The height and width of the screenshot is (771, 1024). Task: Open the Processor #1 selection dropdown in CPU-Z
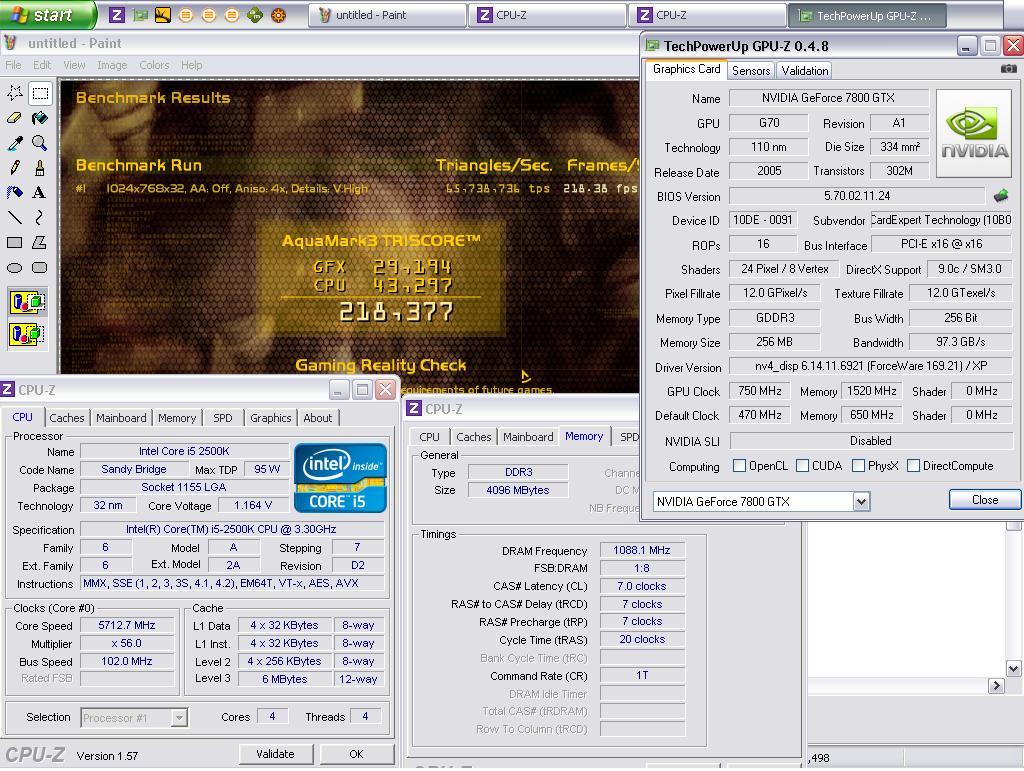(x=178, y=717)
